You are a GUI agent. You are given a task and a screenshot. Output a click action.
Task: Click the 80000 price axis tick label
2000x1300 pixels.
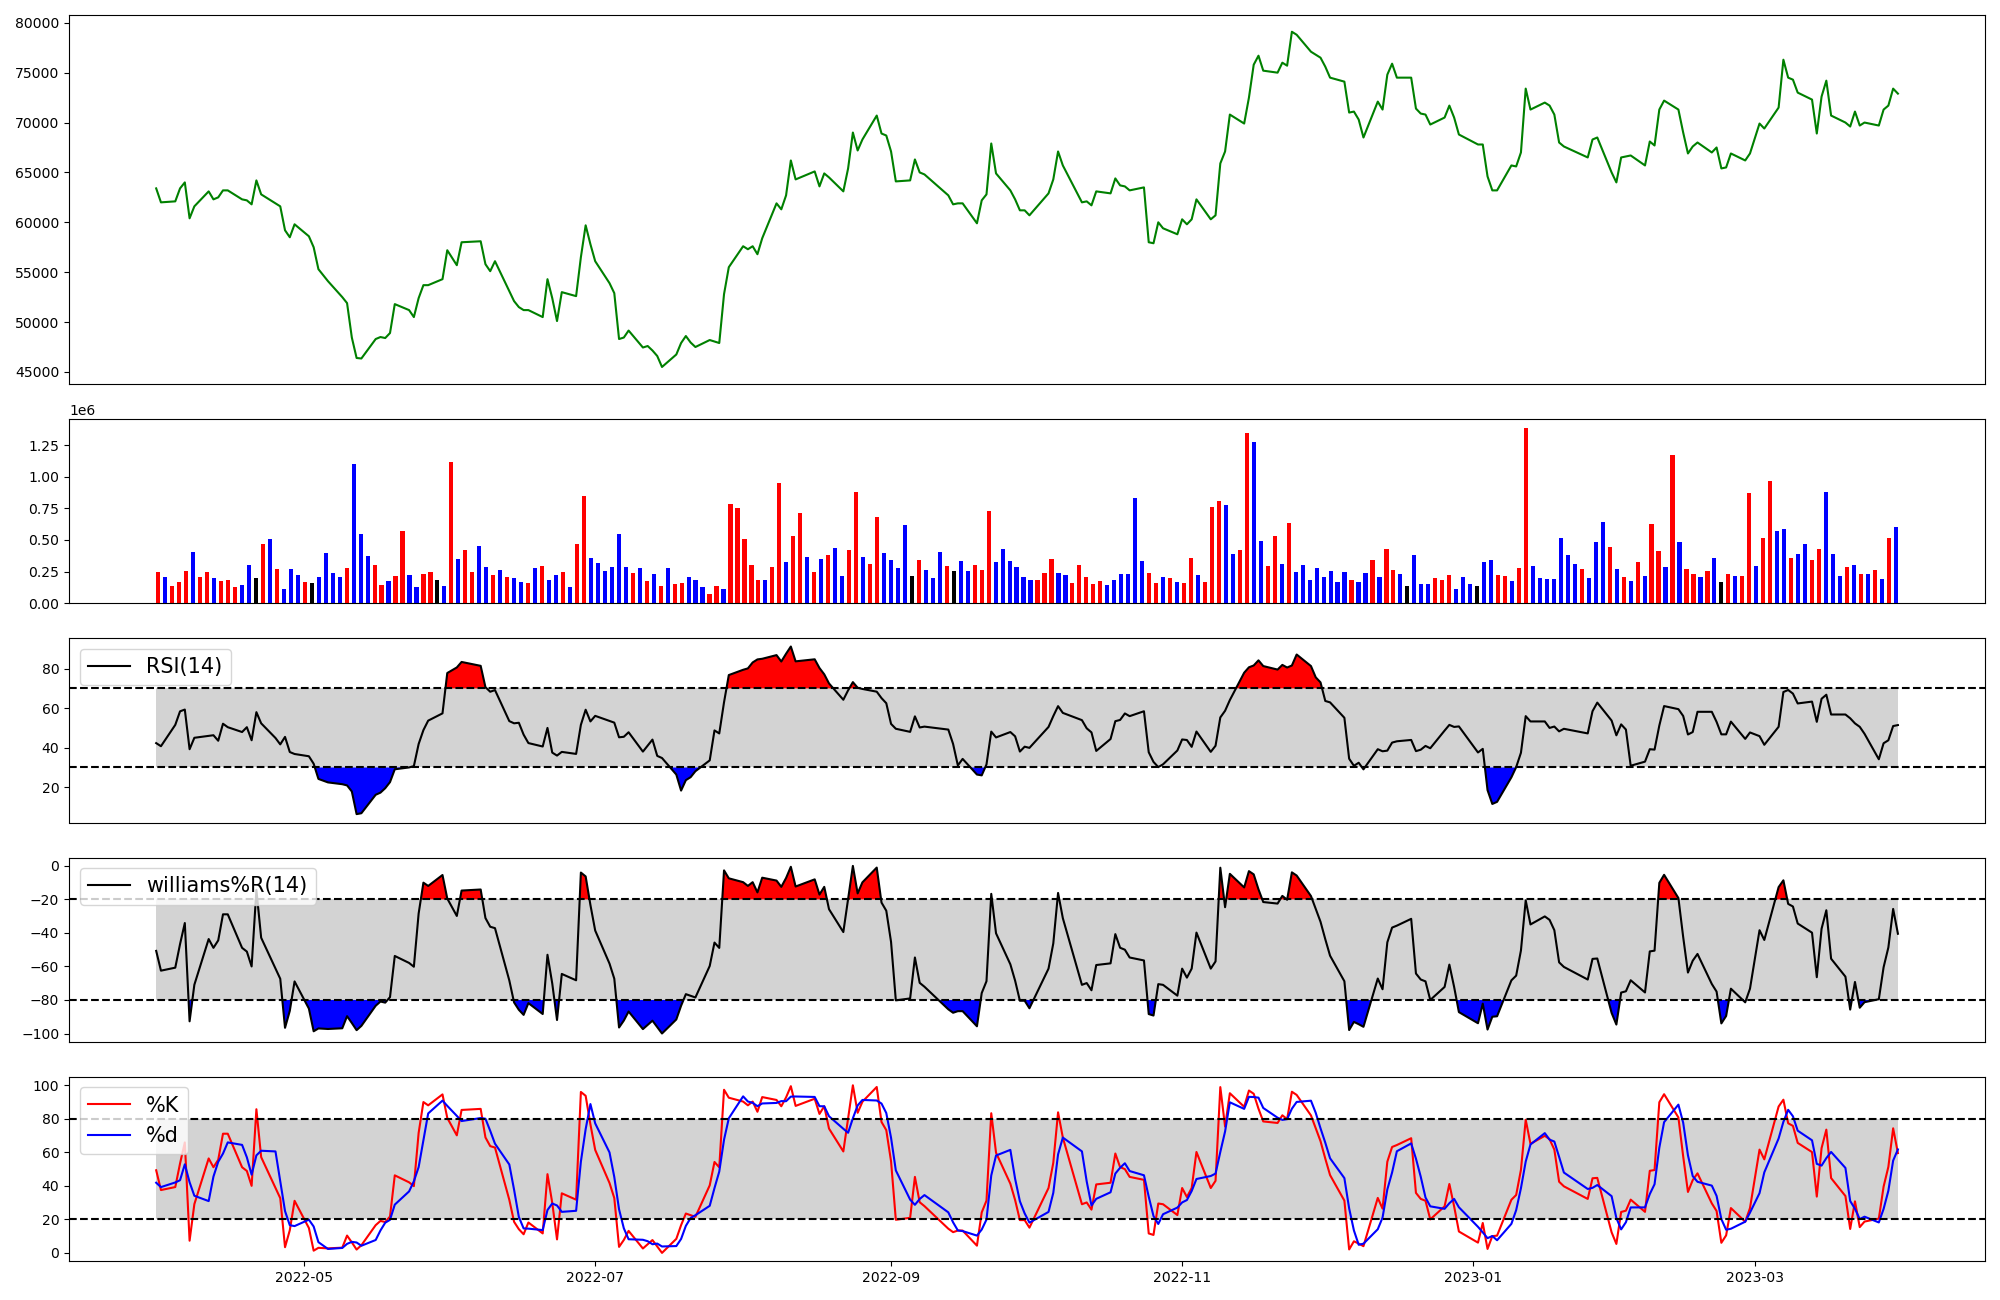tap(37, 23)
